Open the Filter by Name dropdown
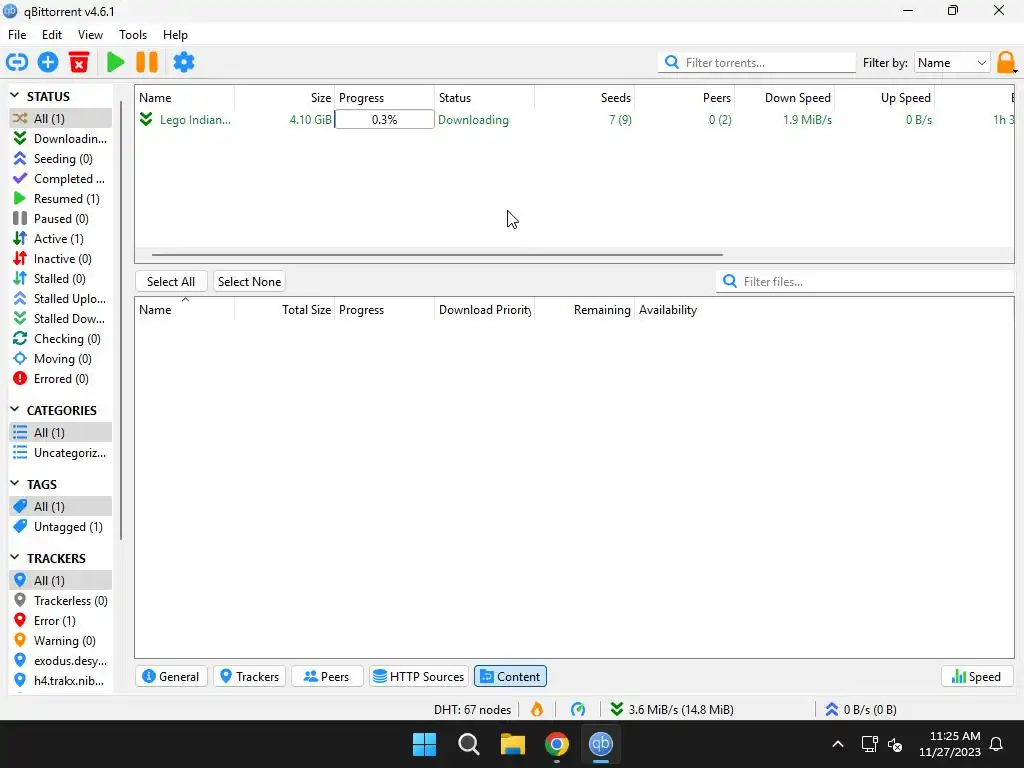 pyautogui.click(x=952, y=63)
